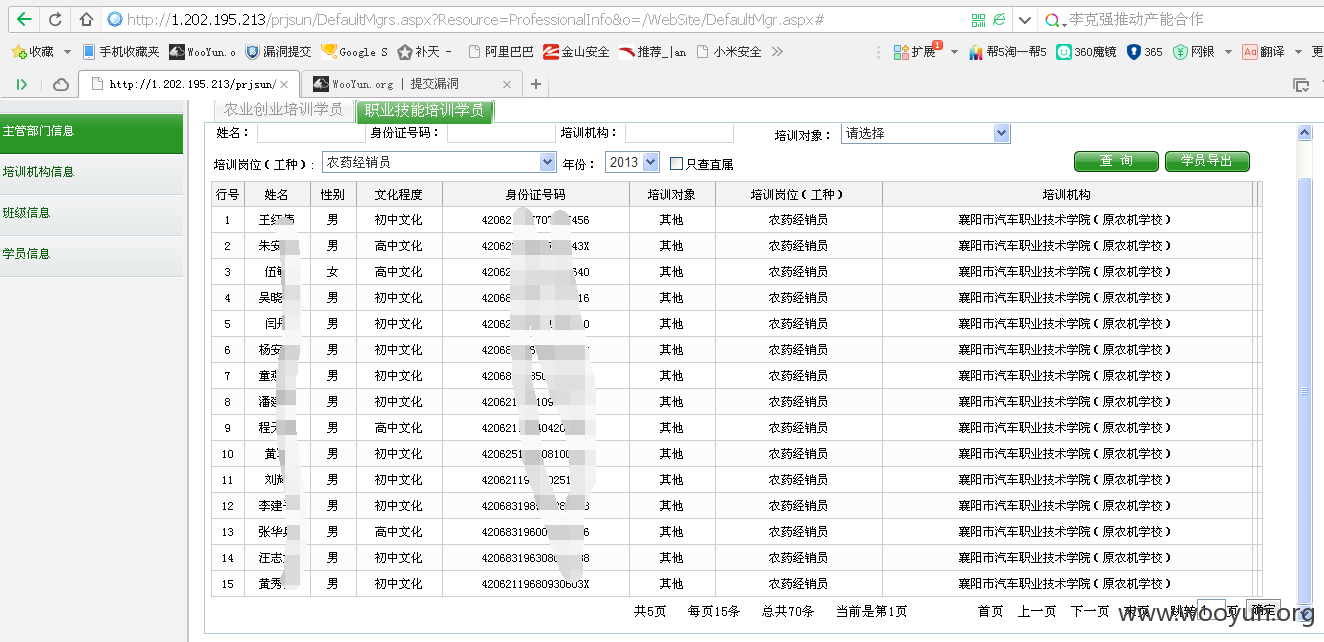This screenshot has height=642, width=1324.
Task: Show more bookmarks with double chevron
Action: [777, 51]
